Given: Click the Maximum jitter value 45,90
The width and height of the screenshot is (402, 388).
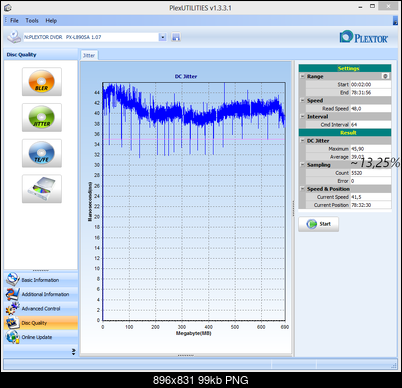Looking at the screenshot, I should tap(358, 149).
